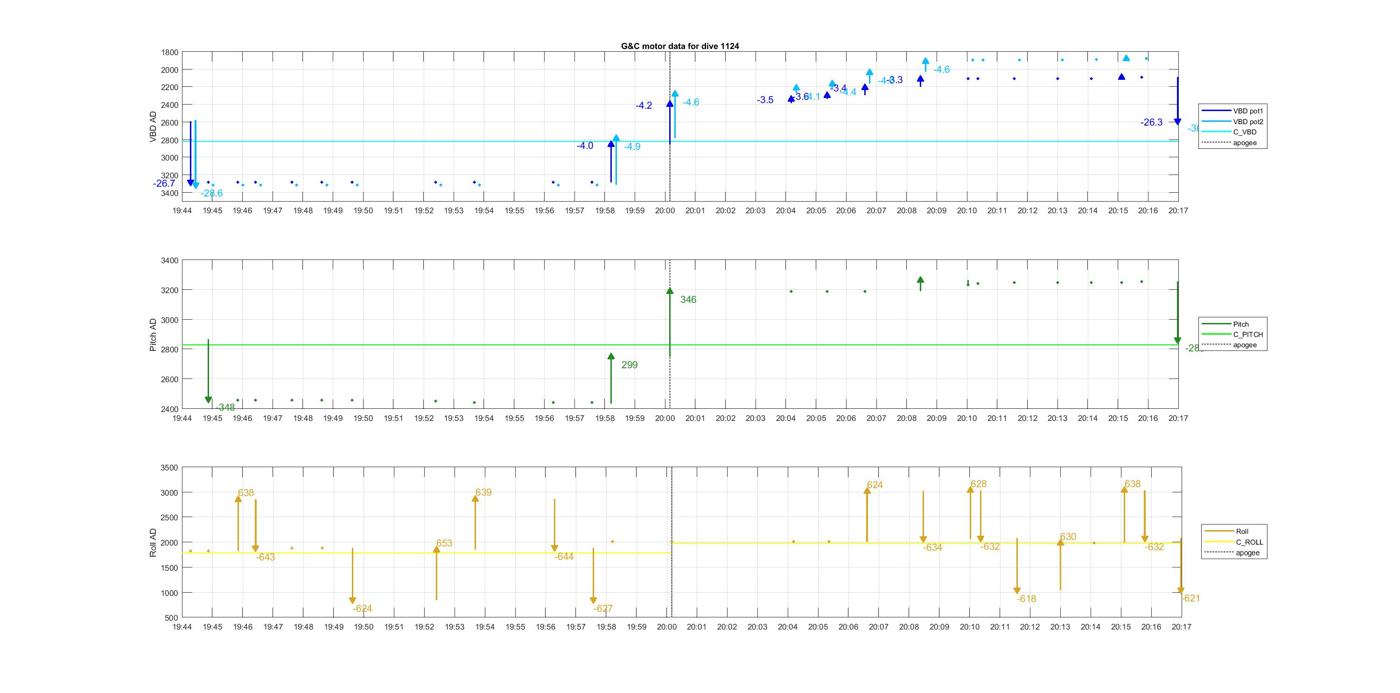1400x693 pixels.
Task: Click the '19:44' time tick under VBD plot
Action: [182, 211]
